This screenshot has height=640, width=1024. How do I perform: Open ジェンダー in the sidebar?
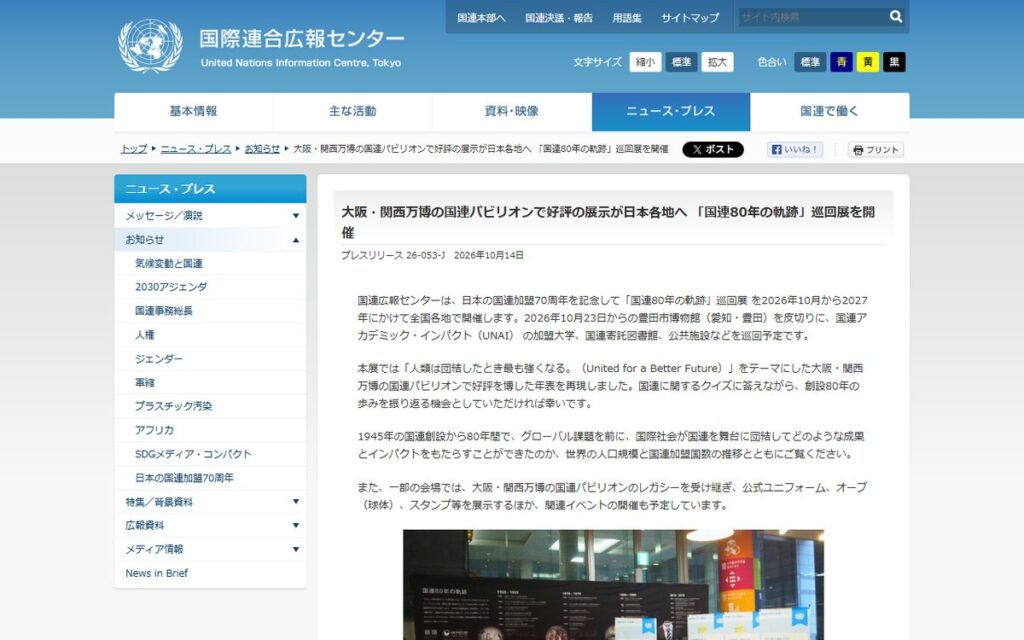click(159, 359)
